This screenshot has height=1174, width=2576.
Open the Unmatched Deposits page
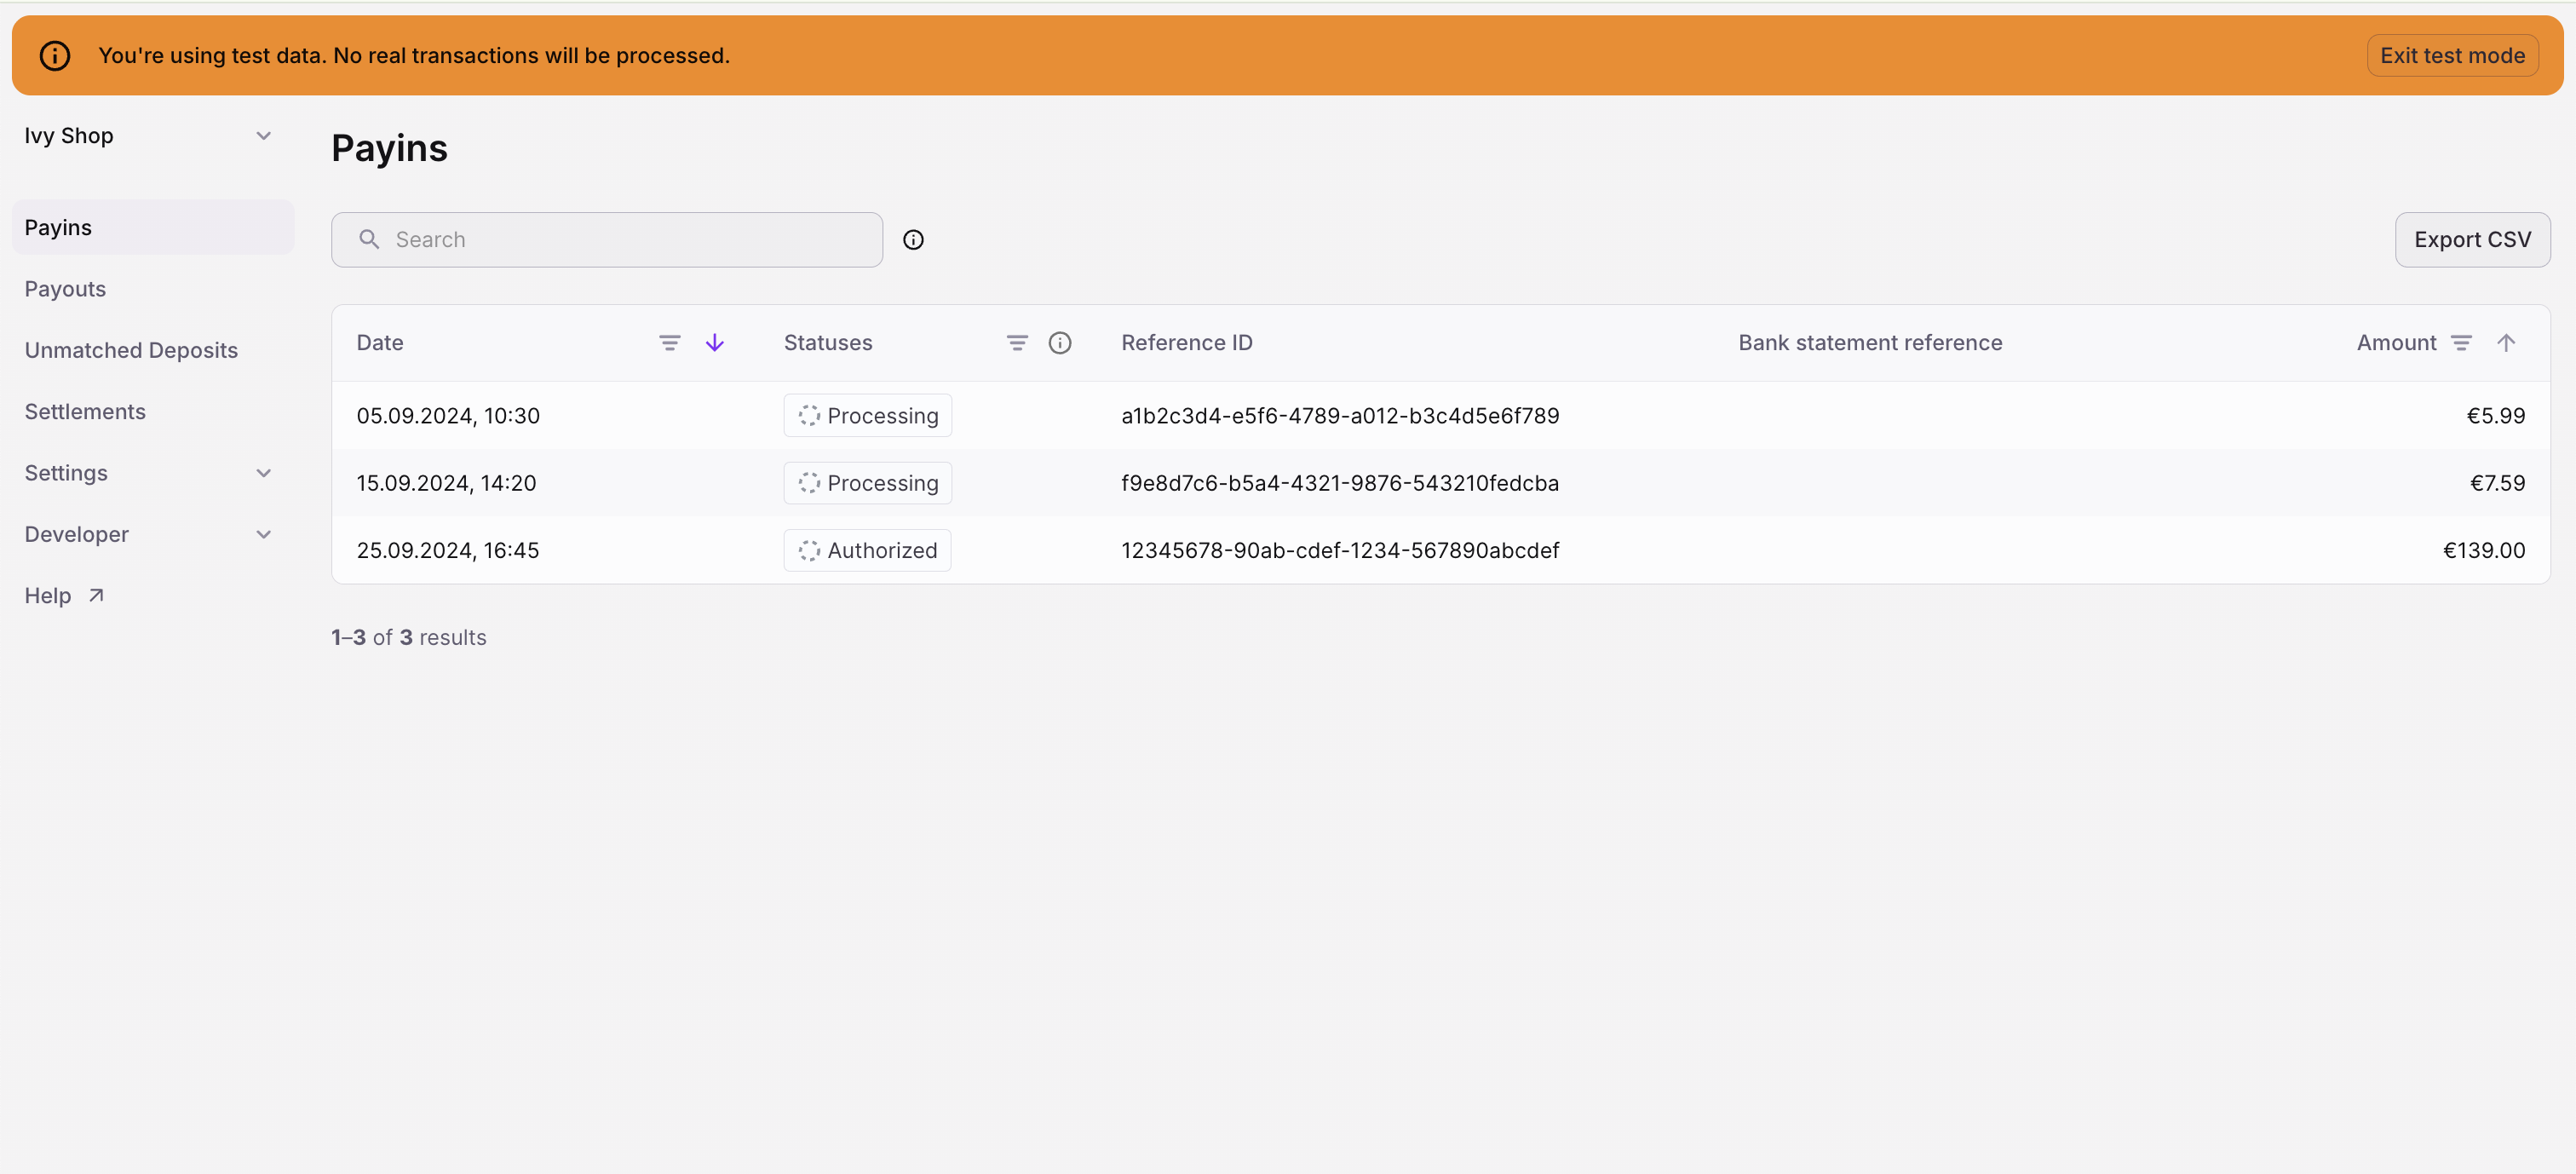(131, 349)
